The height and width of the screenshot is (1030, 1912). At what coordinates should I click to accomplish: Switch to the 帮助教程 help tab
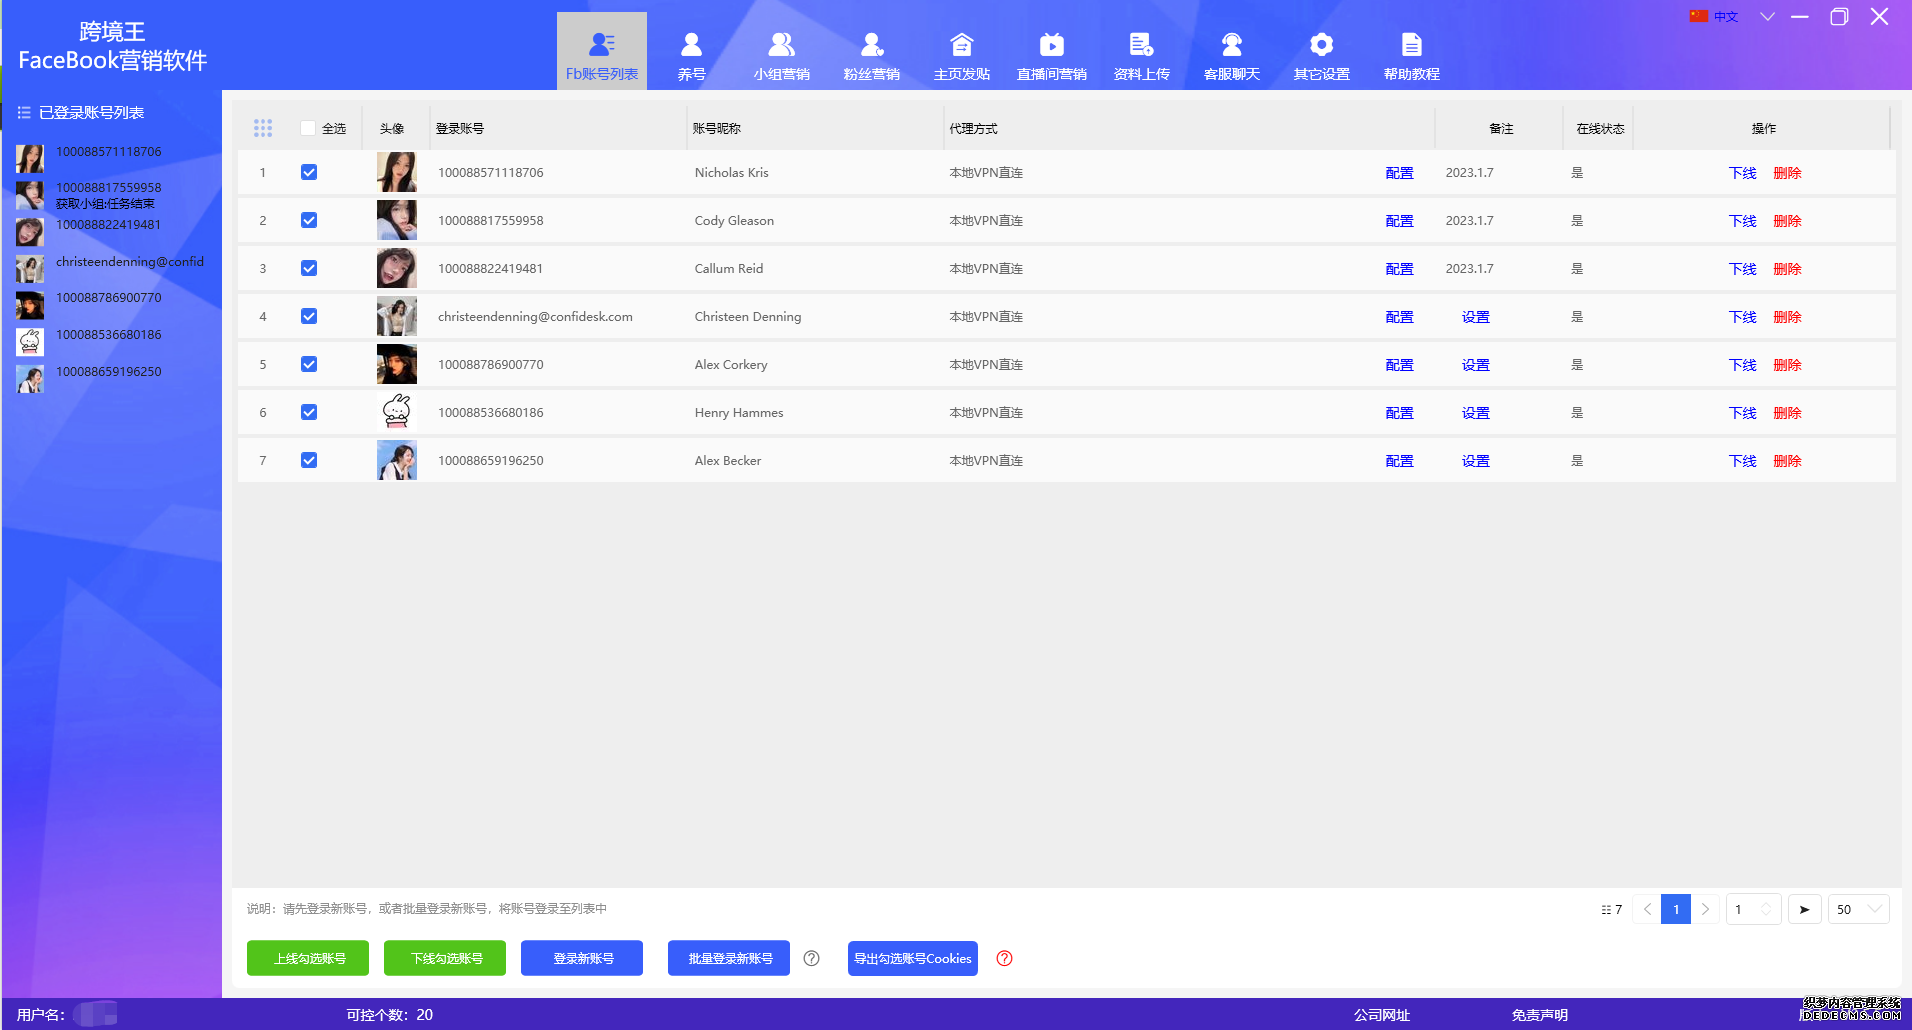[1411, 54]
